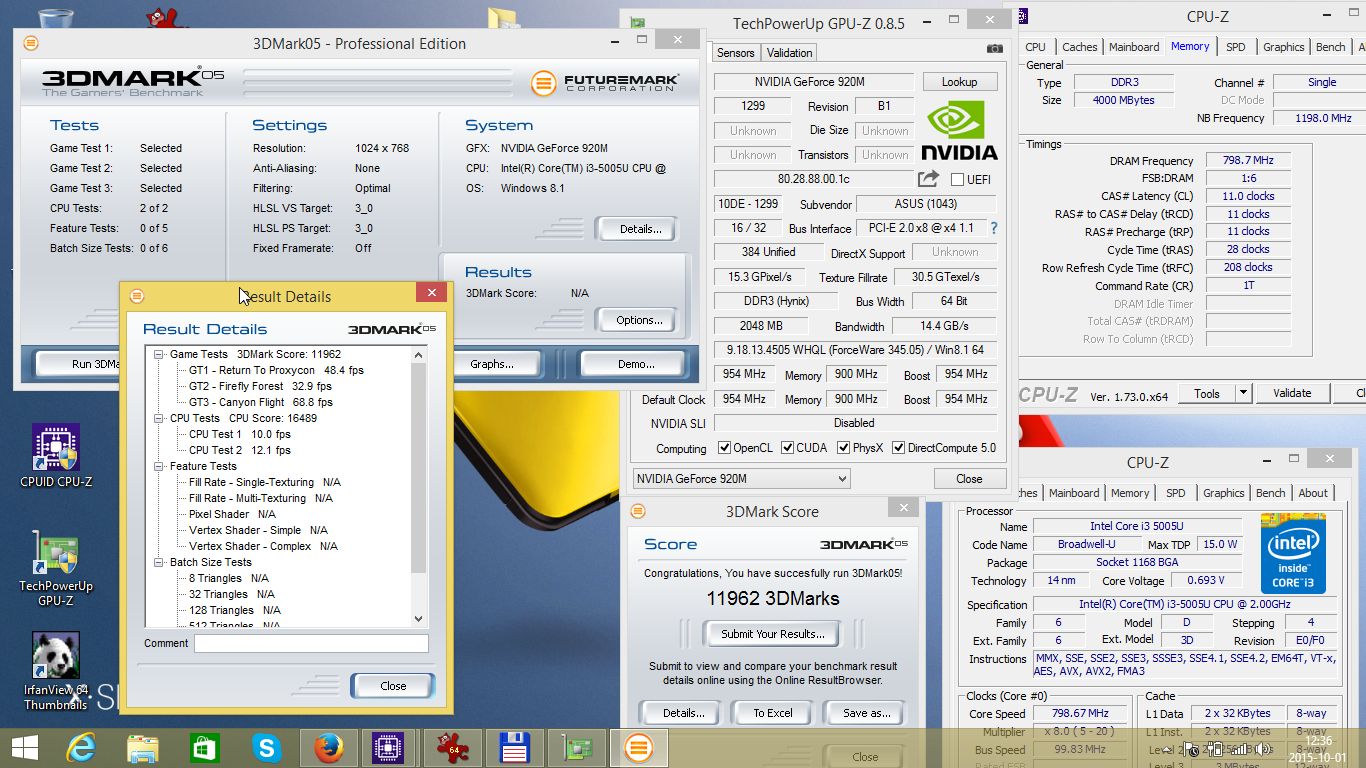This screenshot has width=1366, height=768.
Task: Select IrfanView 64 Thumbnails desktop shortcut
Action: [56, 672]
